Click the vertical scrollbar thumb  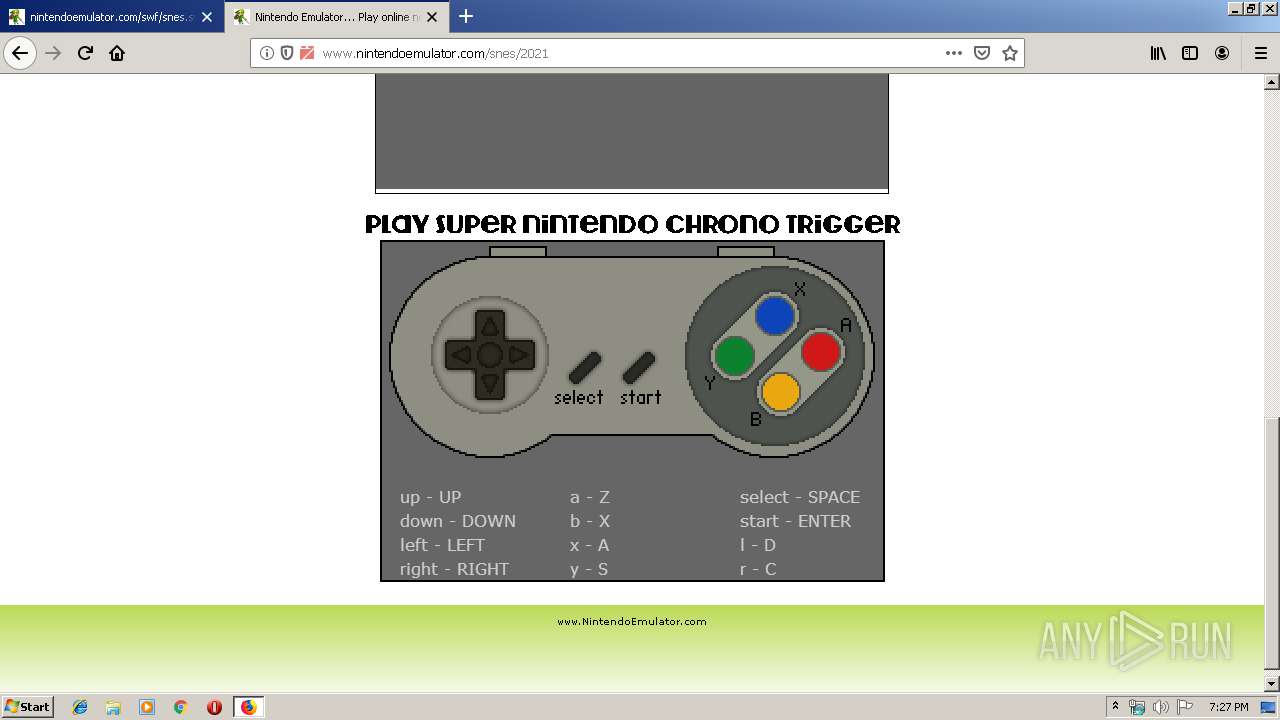[1271, 543]
